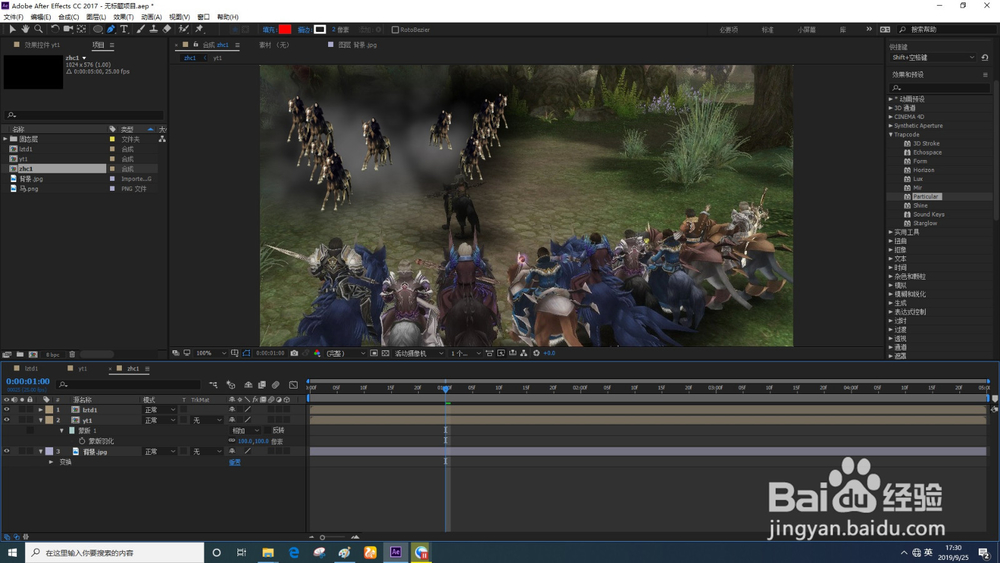
Task: Hide the 背景.jpg layer with eye icon
Action: (7, 451)
